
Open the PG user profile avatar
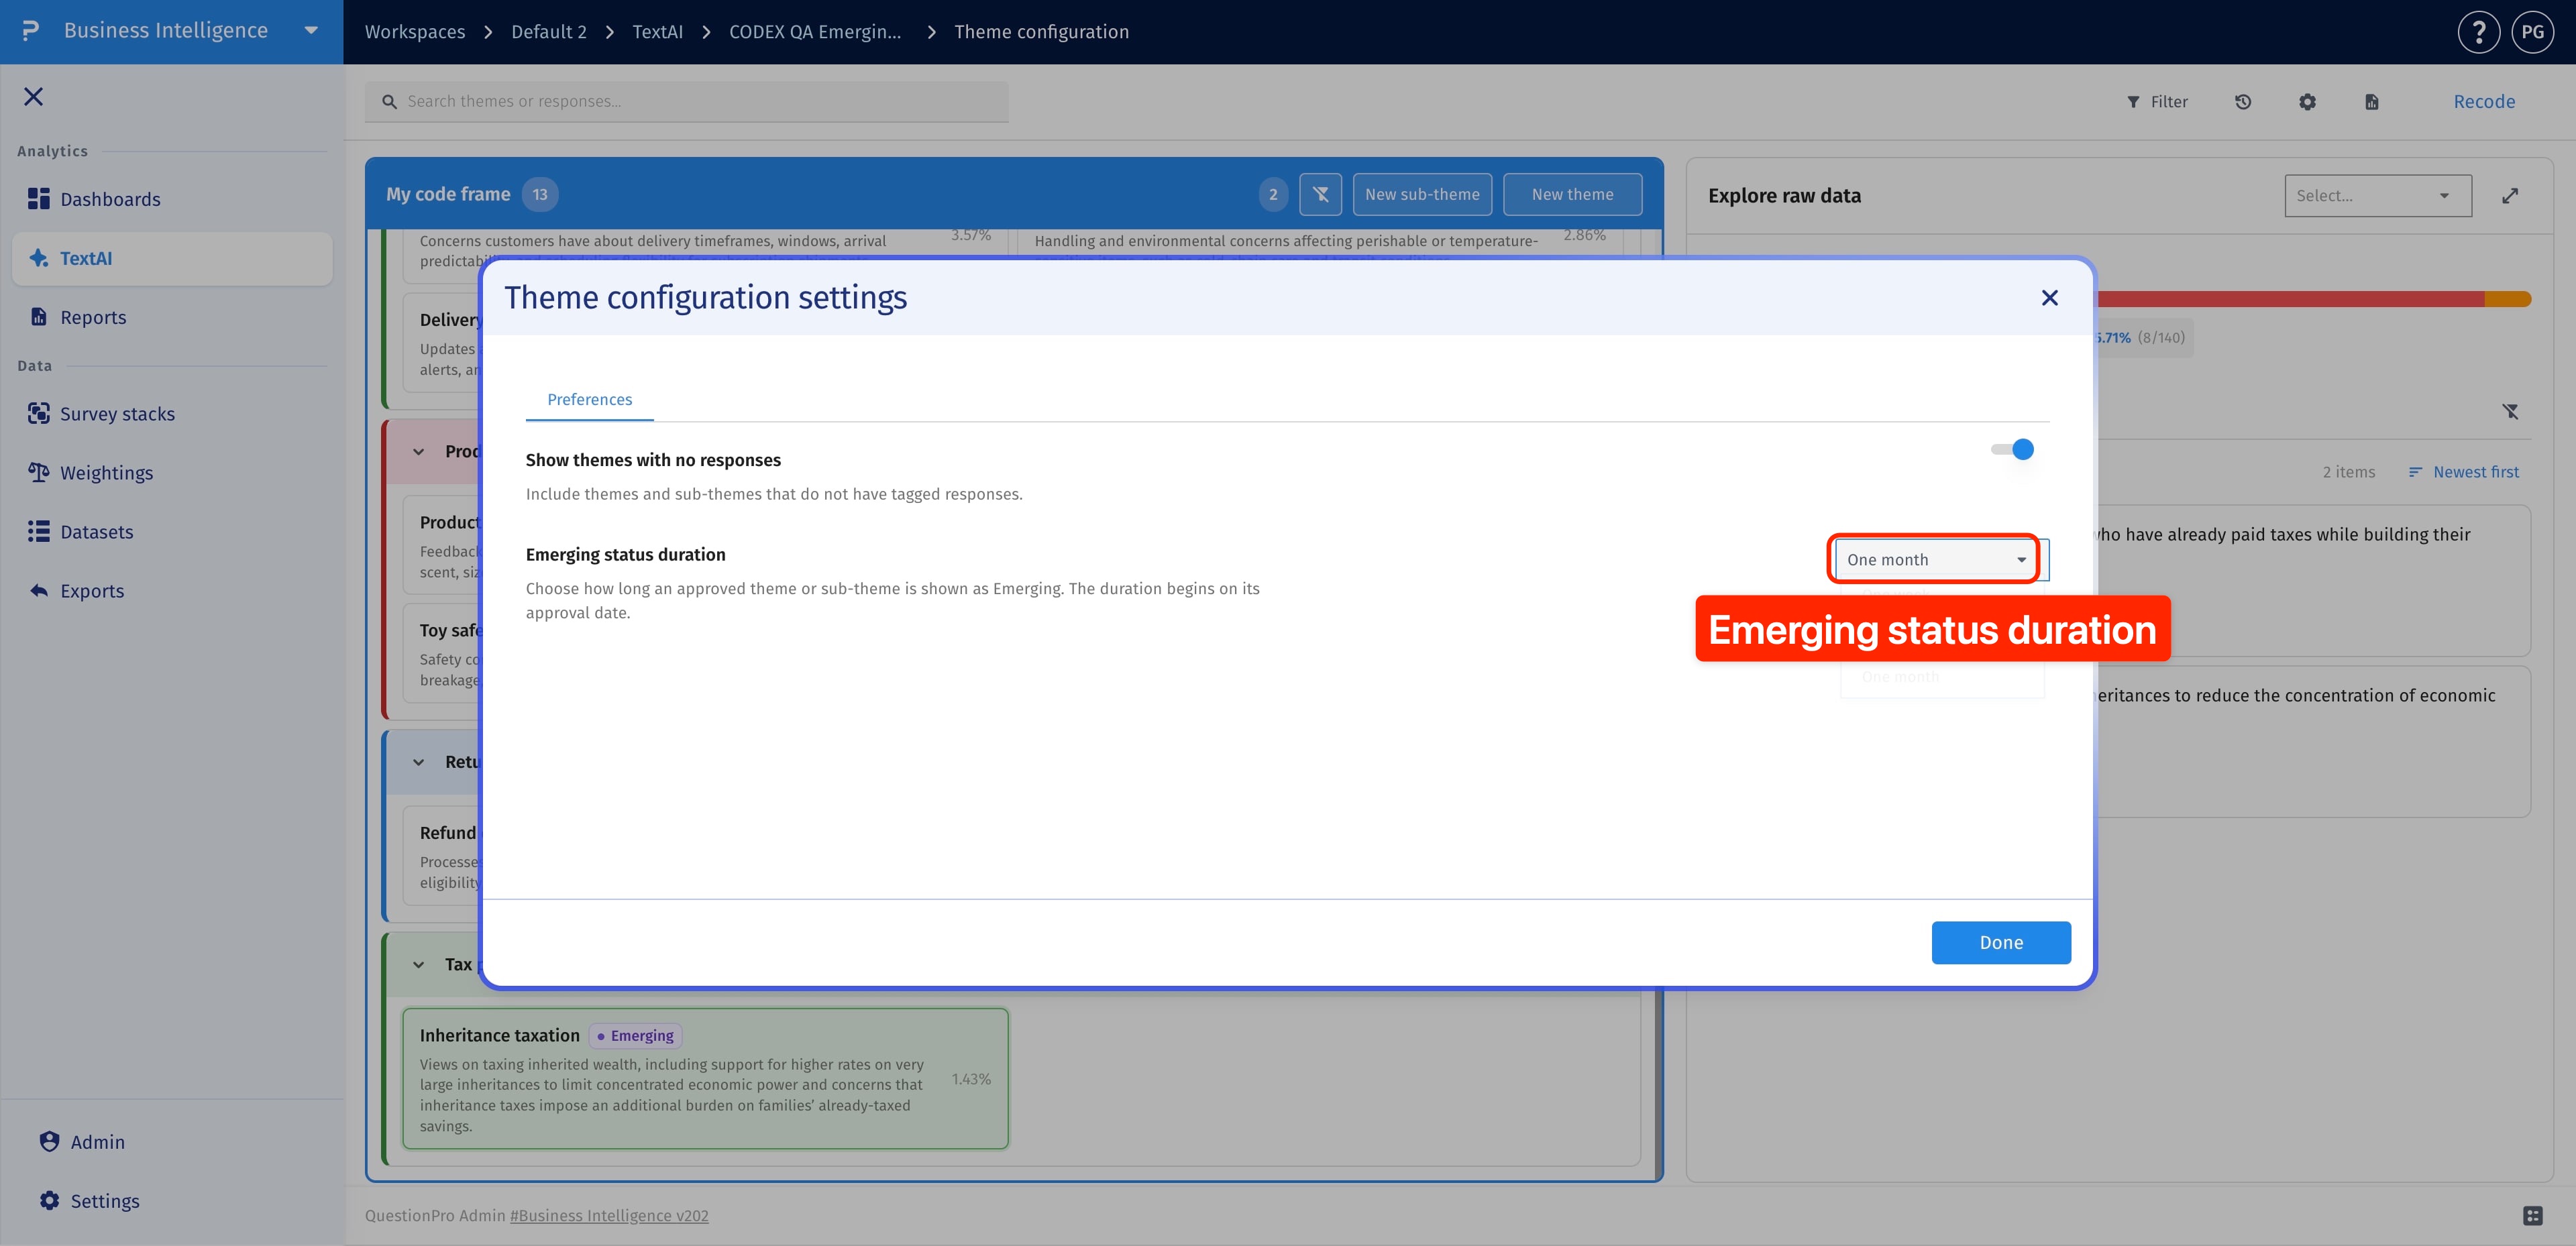tap(2533, 32)
